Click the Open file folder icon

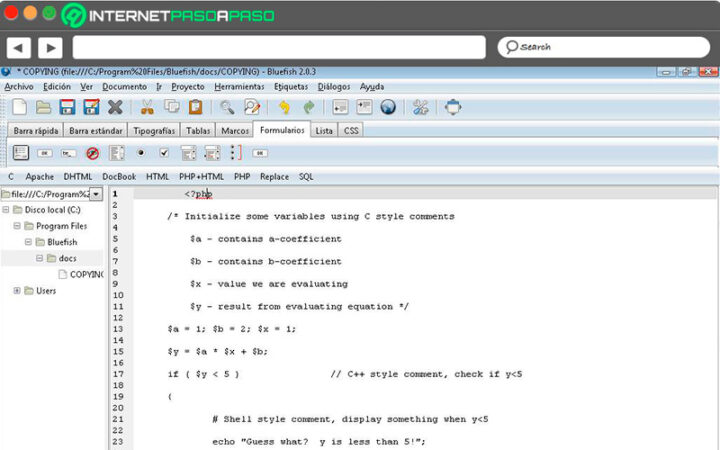44,107
